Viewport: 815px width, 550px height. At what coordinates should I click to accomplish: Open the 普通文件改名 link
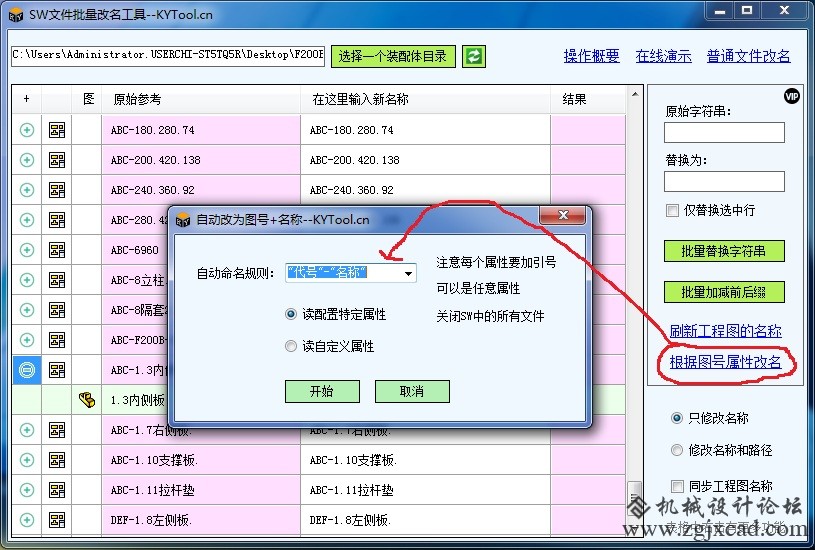click(748, 56)
